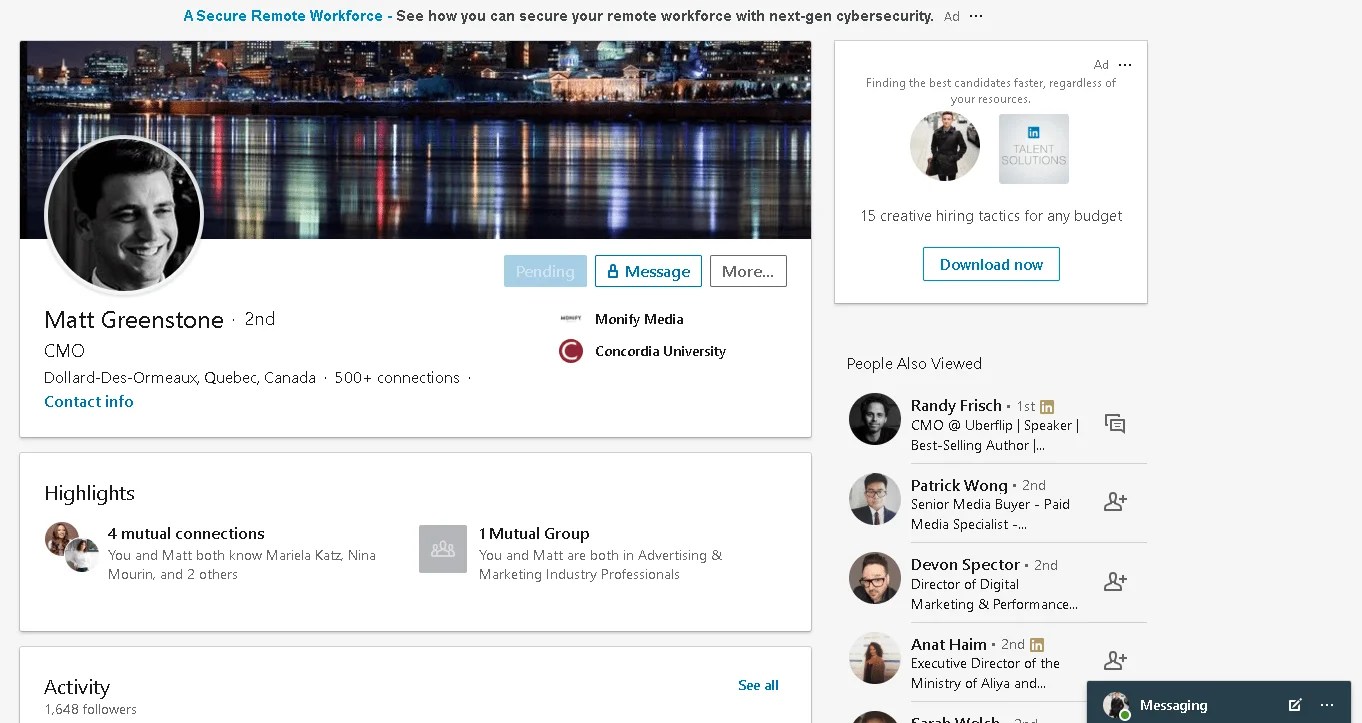Click the Pending connection button
1362x723 pixels.
(545, 271)
